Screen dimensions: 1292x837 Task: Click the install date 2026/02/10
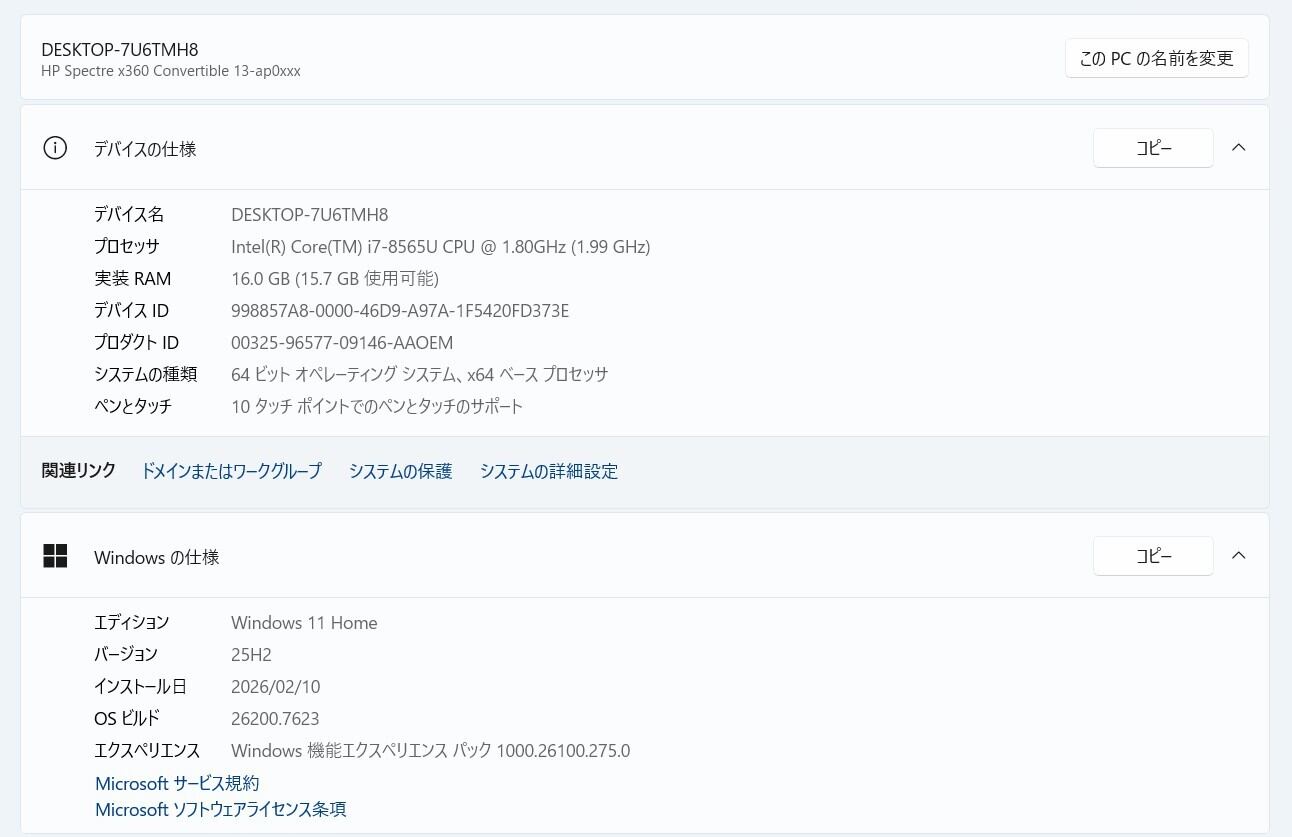pyautogui.click(x=276, y=686)
